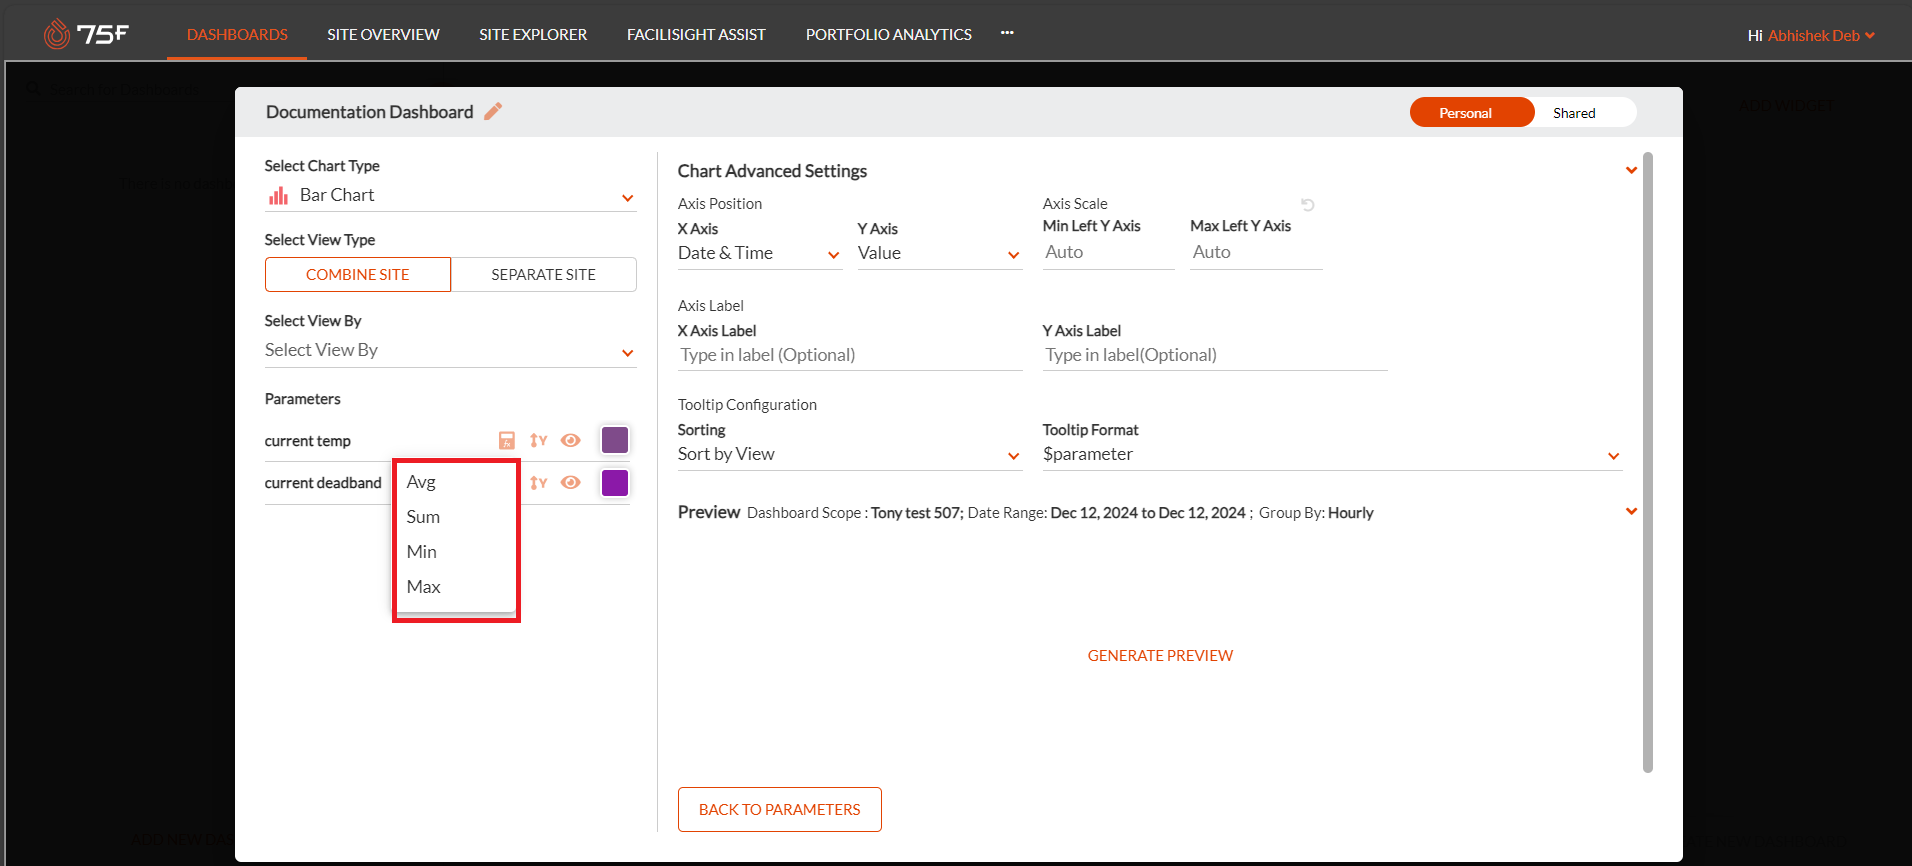Click the Y-axis swap icon for current deadband
1912x866 pixels.
coord(539,482)
